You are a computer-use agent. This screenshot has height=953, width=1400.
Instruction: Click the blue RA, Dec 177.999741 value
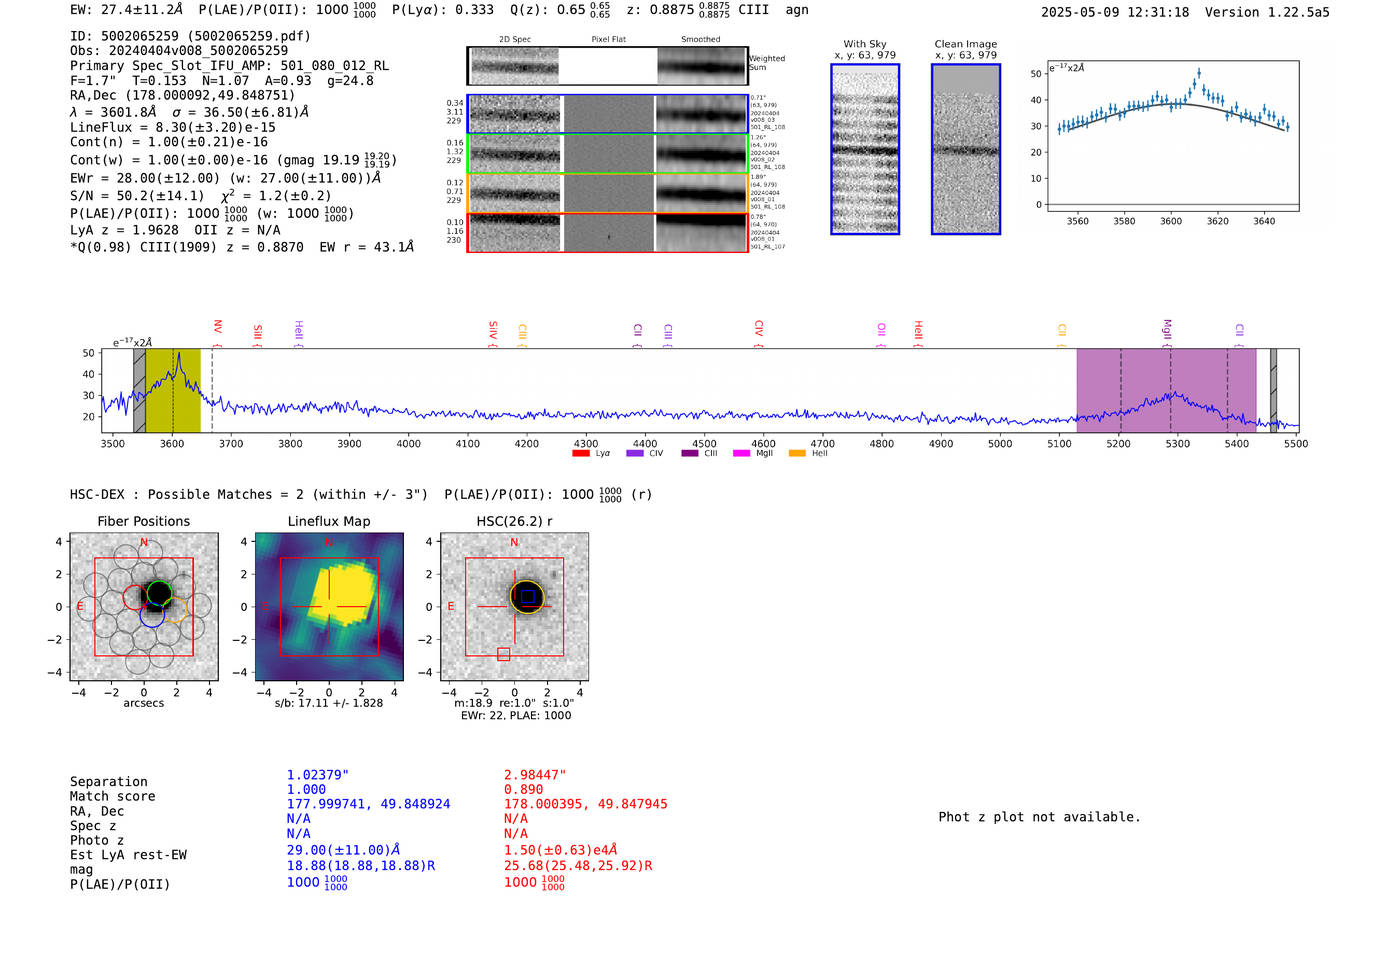368,804
